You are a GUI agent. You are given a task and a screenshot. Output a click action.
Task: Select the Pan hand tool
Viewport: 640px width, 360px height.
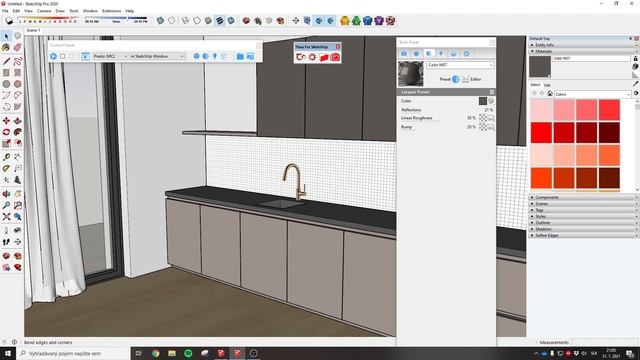[x=18, y=194]
